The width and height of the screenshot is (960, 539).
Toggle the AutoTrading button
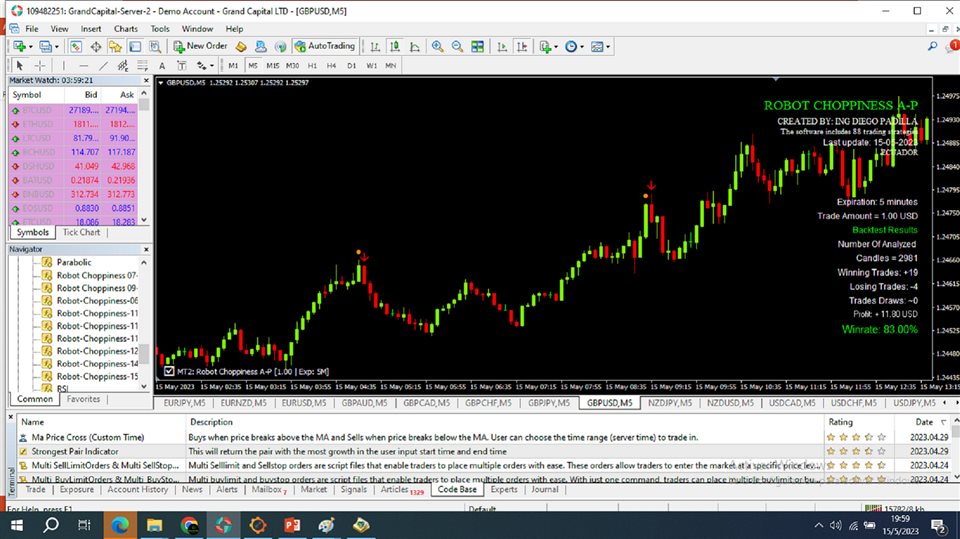coord(325,46)
